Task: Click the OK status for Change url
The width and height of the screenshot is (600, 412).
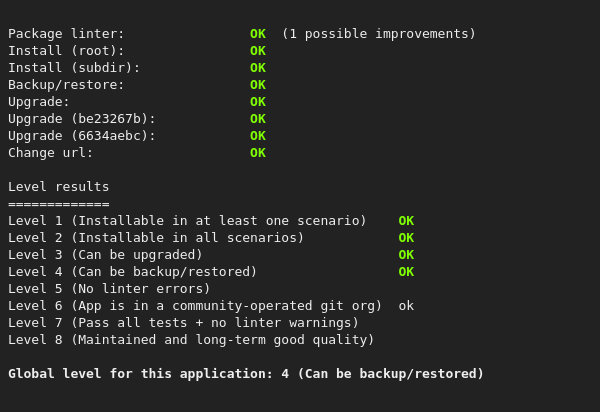Action: coord(258,153)
